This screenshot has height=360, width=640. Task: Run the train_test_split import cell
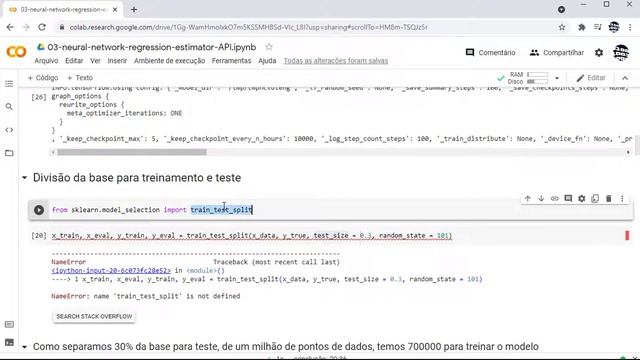[39, 210]
